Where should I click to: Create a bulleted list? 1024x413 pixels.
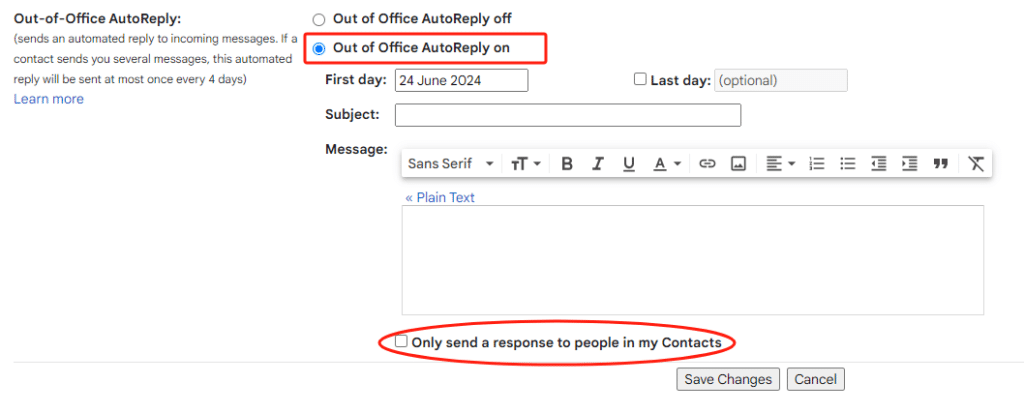click(848, 164)
